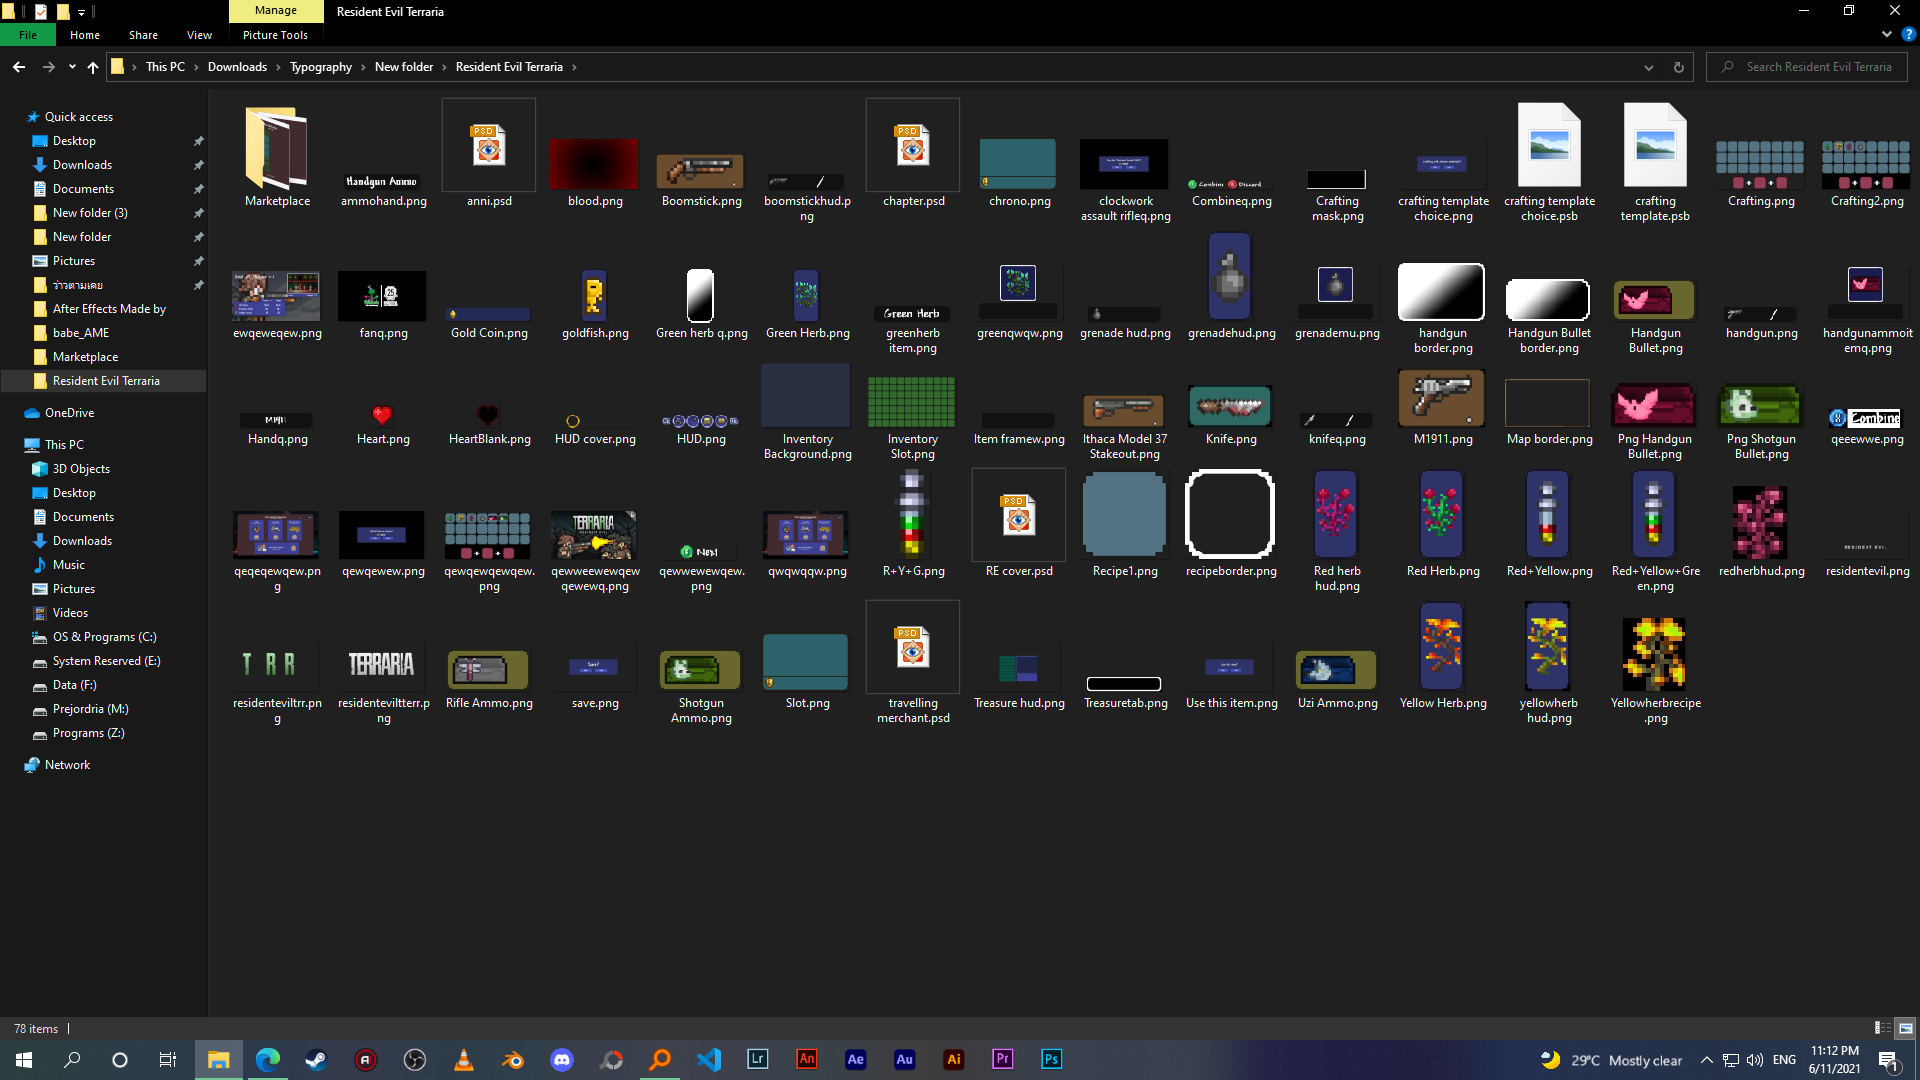
Task: Launch Microsoft Edge from taskbar
Action: pos(267,1060)
